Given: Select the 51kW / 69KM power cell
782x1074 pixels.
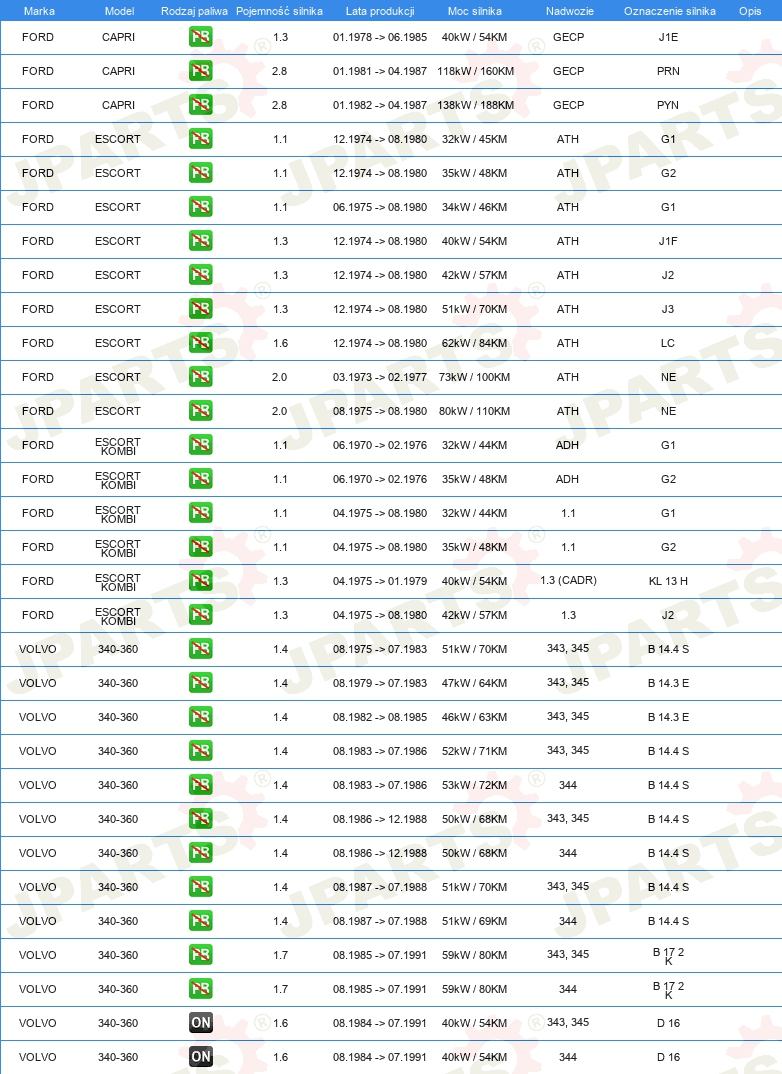Looking at the screenshot, I should (475, 921).
